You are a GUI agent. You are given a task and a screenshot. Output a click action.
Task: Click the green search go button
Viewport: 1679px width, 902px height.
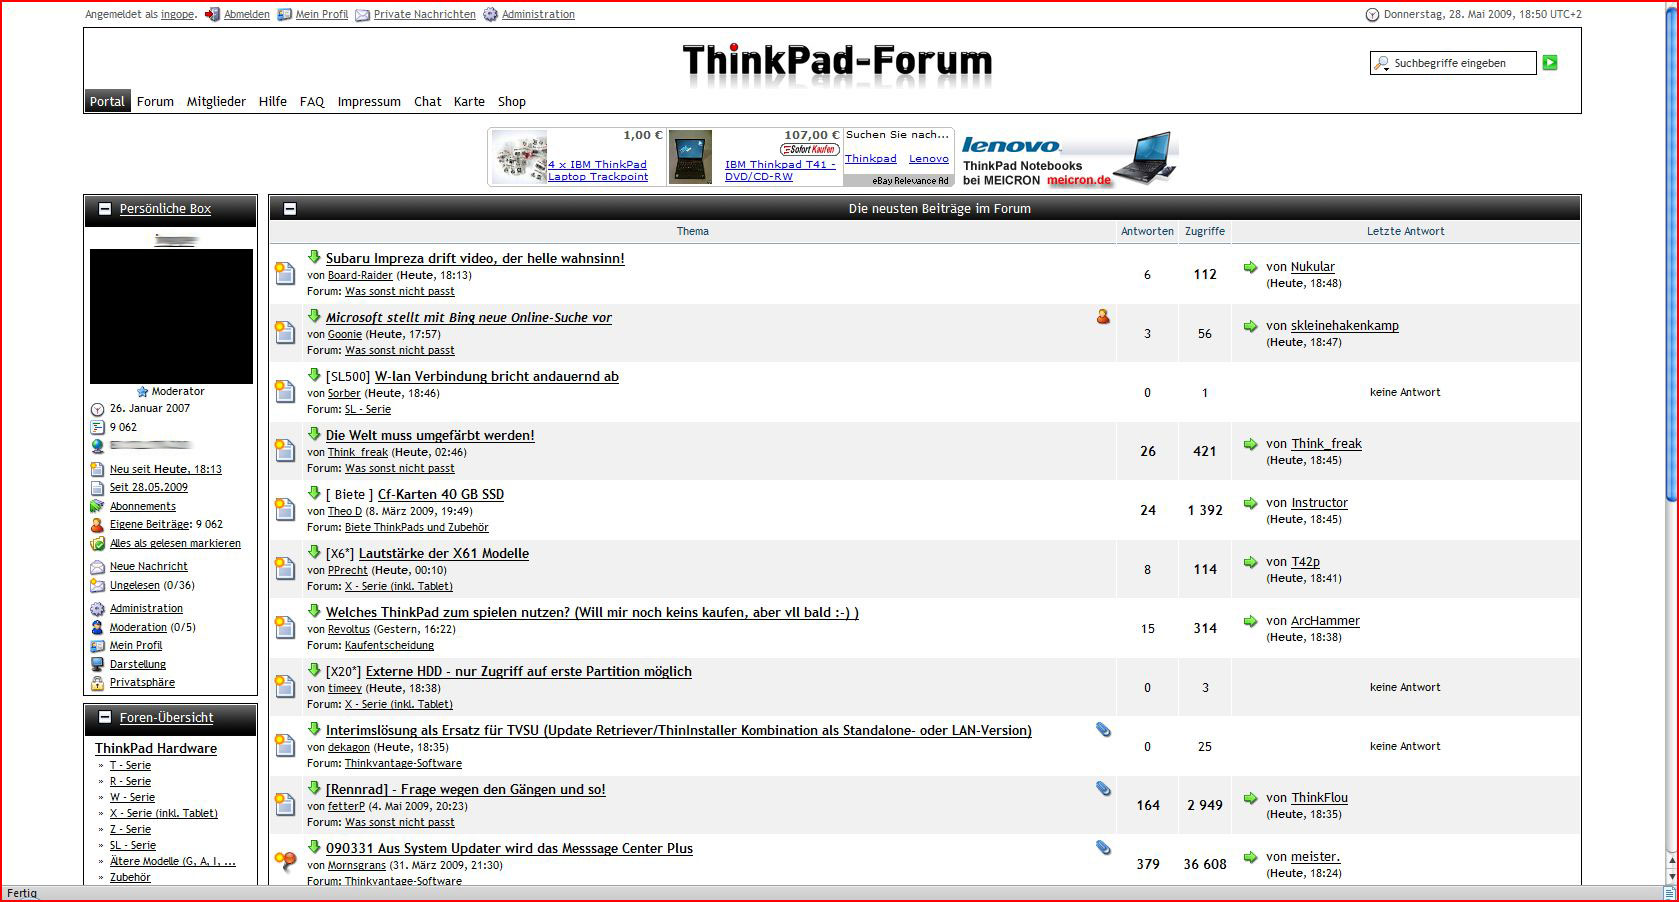1550,63
